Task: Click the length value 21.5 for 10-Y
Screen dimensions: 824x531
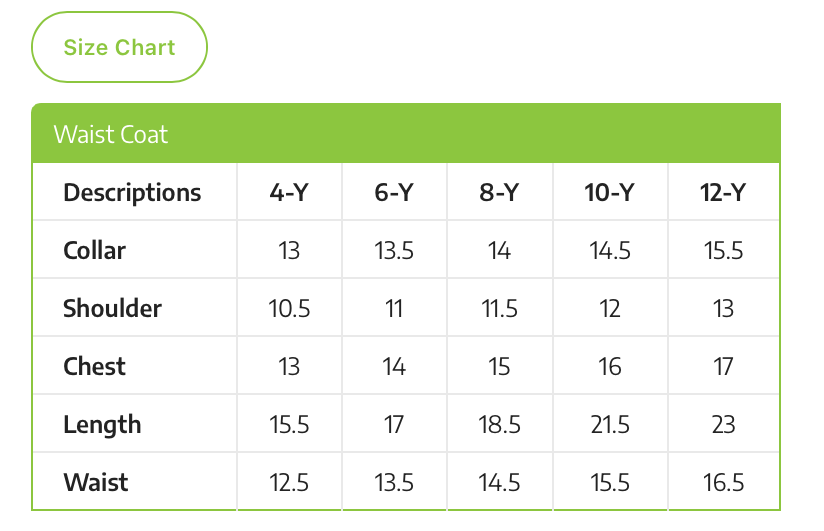Action: [610, 424]
